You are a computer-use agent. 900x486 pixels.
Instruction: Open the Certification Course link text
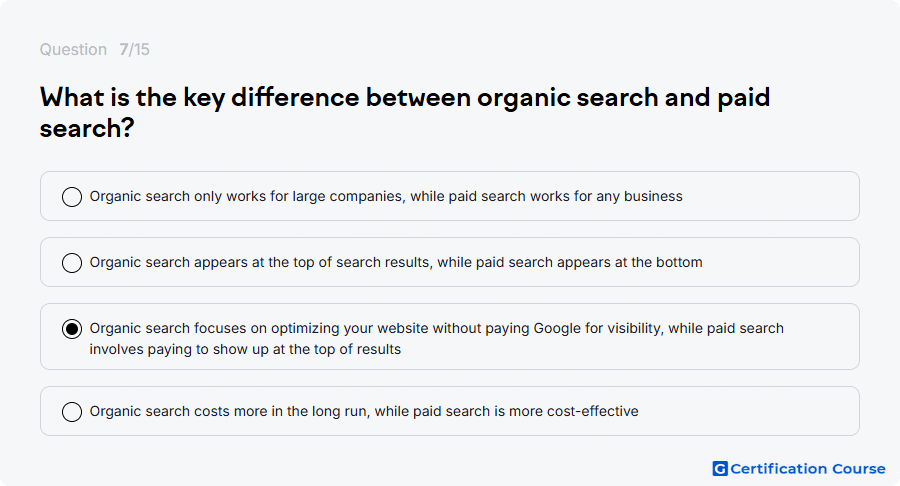tap(808, 469)
